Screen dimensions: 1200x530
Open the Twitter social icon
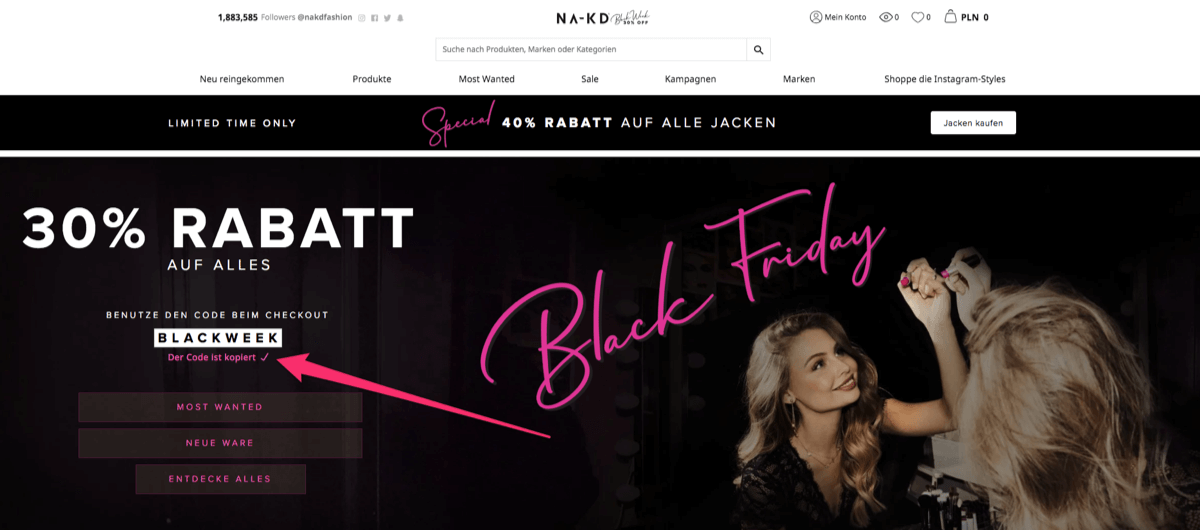(x=387, y=17)
